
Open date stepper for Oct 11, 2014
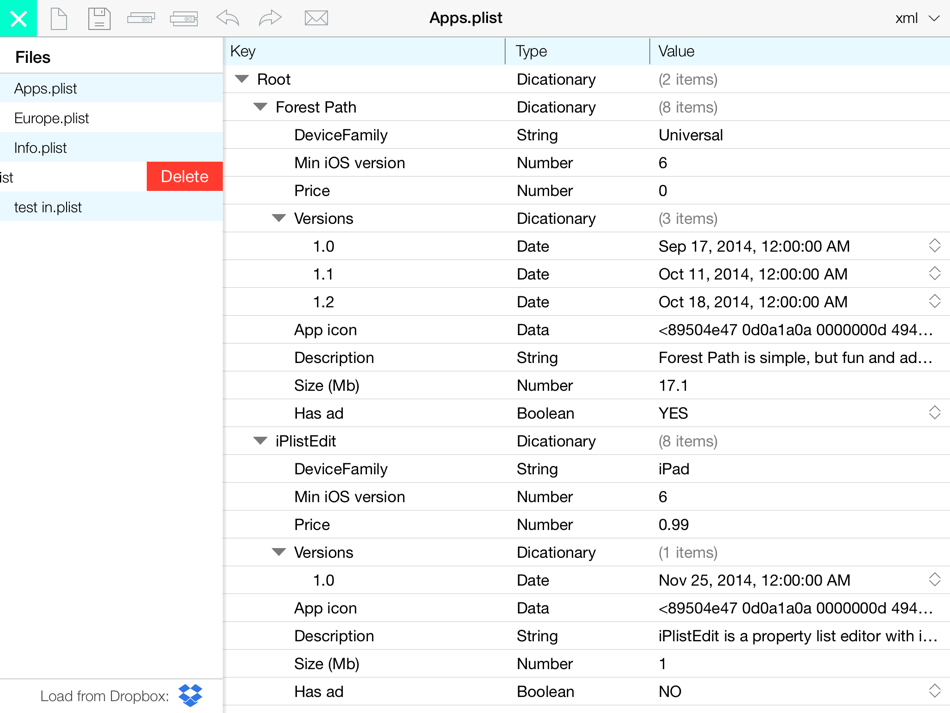(934, 274)
